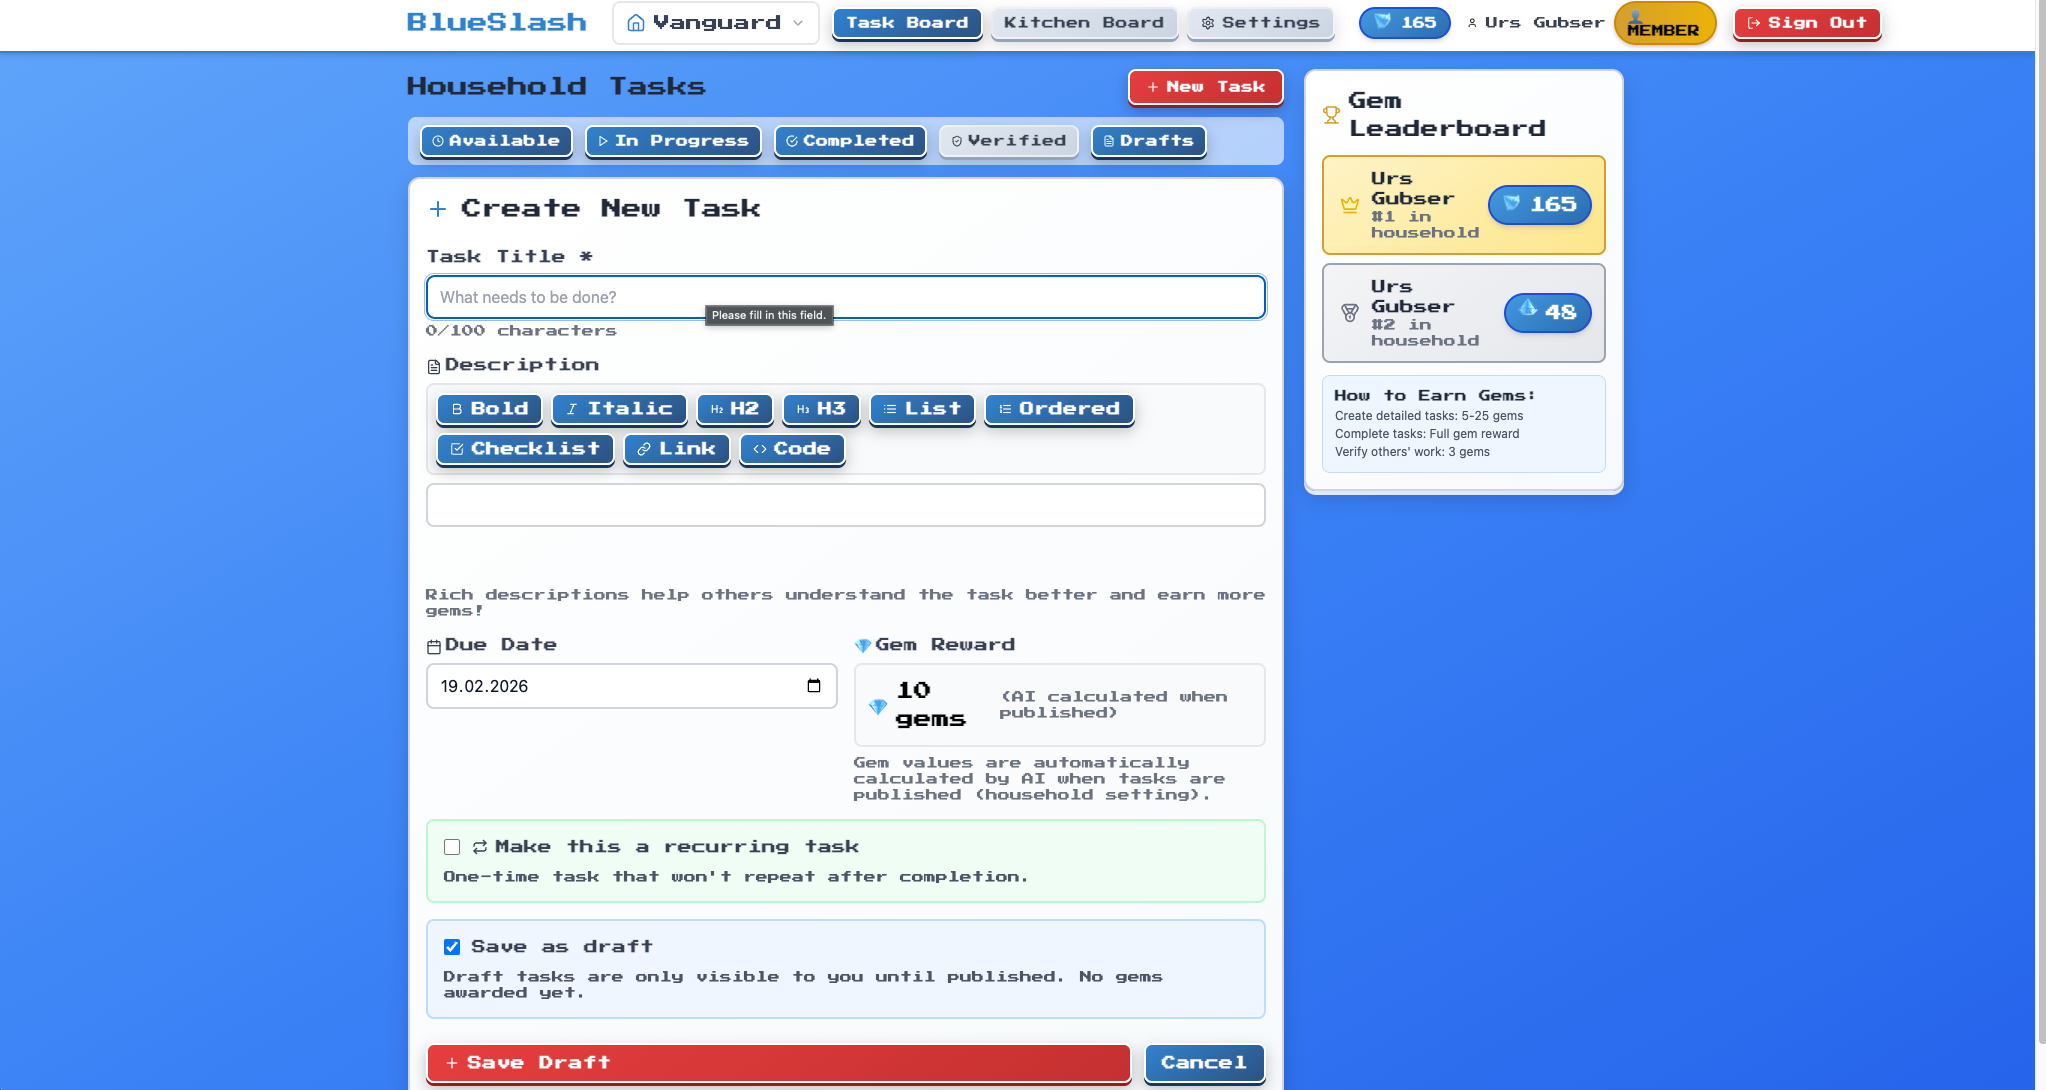Switch to the Drafts filter tab
Image resolution: width=2046 pixels, height=1090 pixels.
click(1148, 141)
